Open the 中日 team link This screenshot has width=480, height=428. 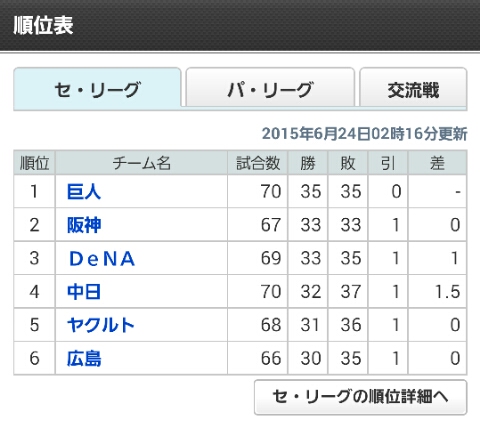click(84, 292)
